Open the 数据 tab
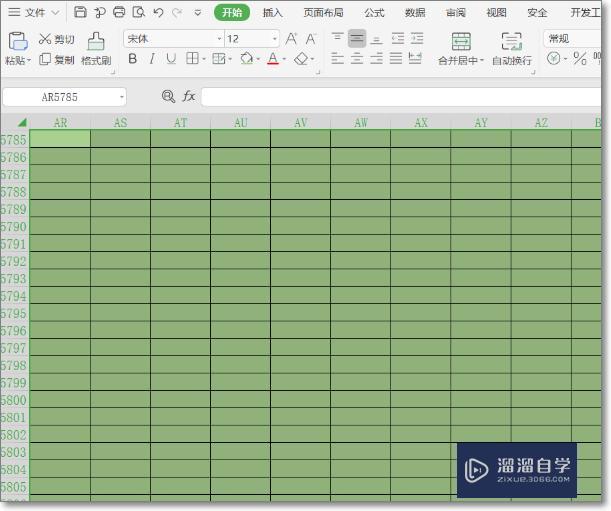The image size is (611, 511). (415, 12)
